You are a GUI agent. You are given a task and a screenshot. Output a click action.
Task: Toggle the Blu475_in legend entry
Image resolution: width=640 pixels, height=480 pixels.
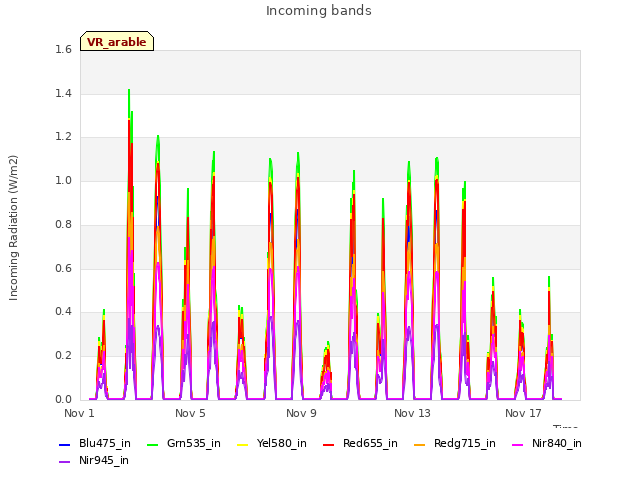coord(95,443)
